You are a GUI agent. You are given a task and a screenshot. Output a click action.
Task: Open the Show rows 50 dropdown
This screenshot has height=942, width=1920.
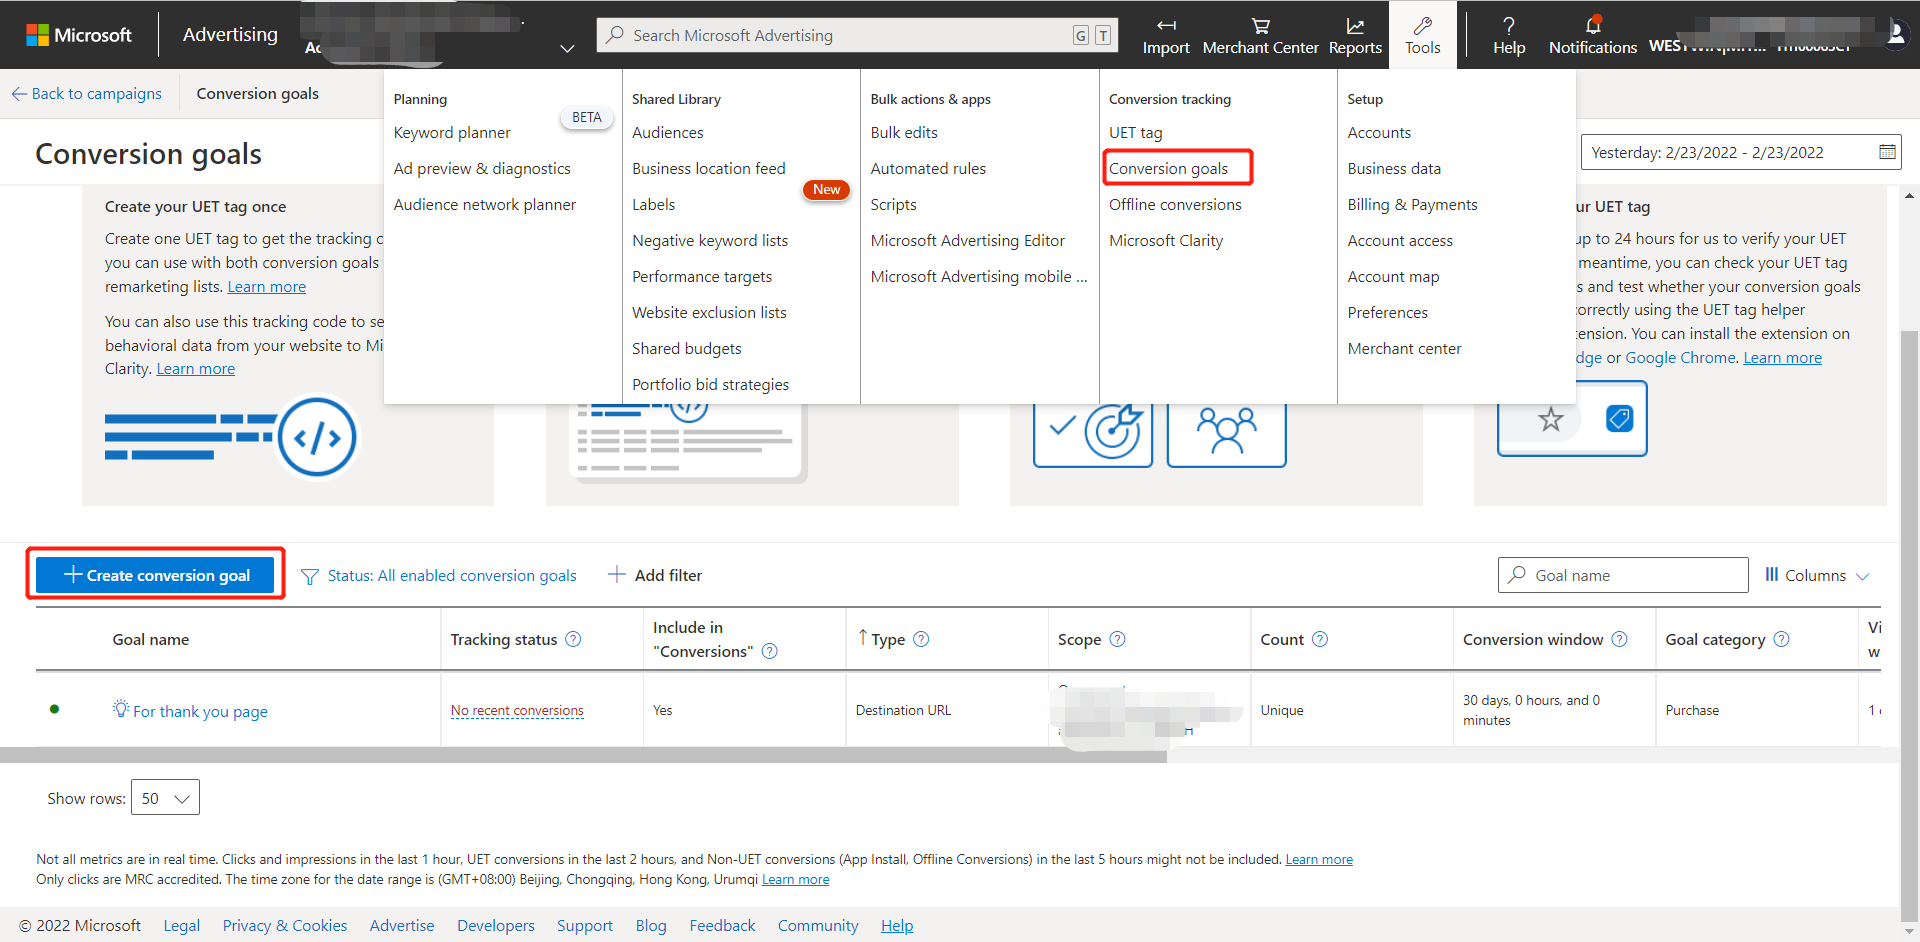pyautogui.click(x=165, y=797)
